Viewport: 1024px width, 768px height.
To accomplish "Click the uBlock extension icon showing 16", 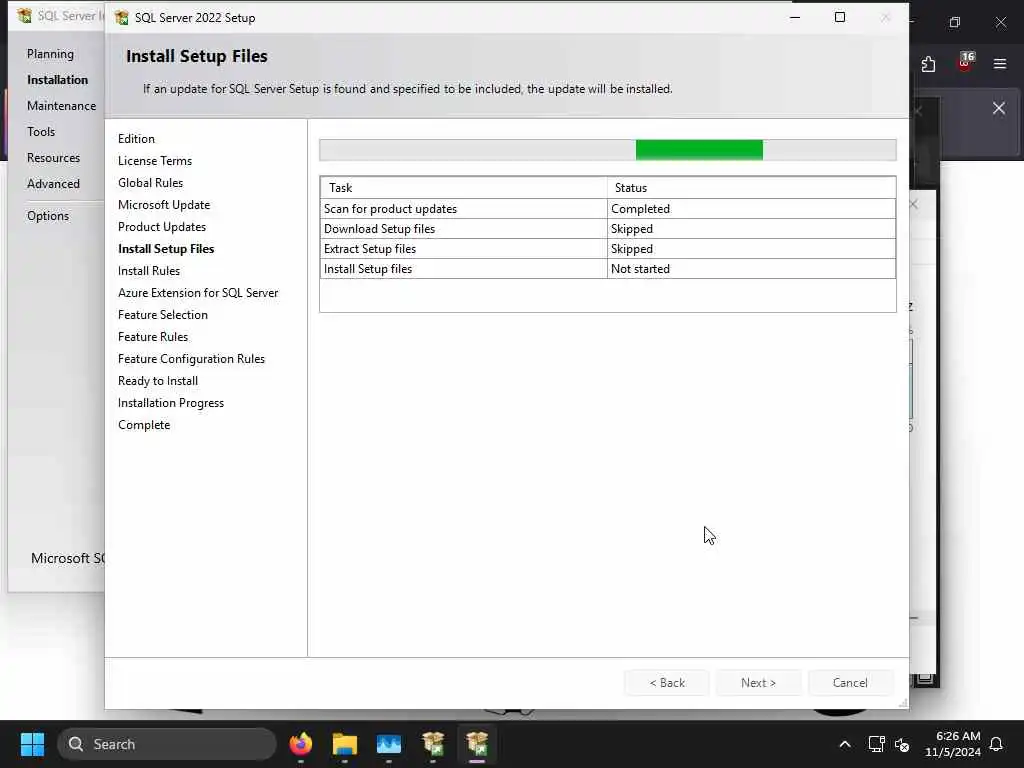I will (x=965, y=62).
